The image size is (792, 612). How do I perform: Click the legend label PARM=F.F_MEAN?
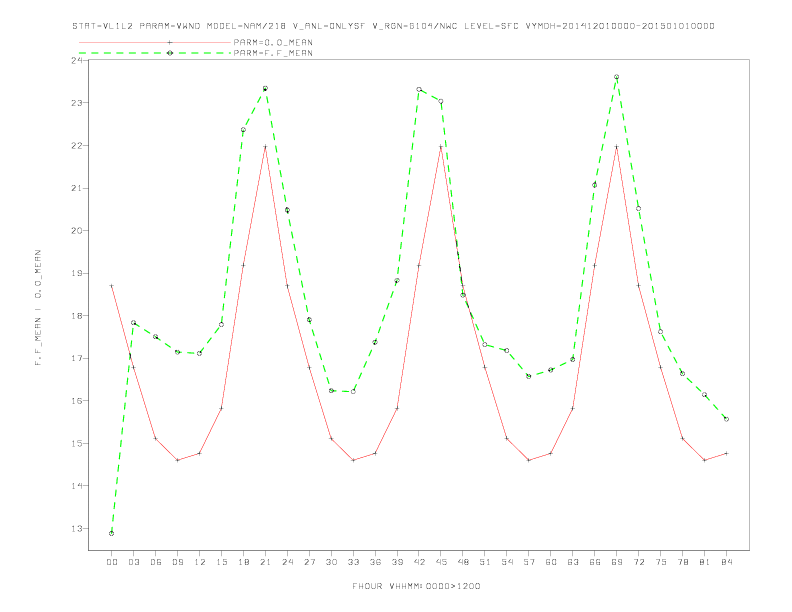273,53
